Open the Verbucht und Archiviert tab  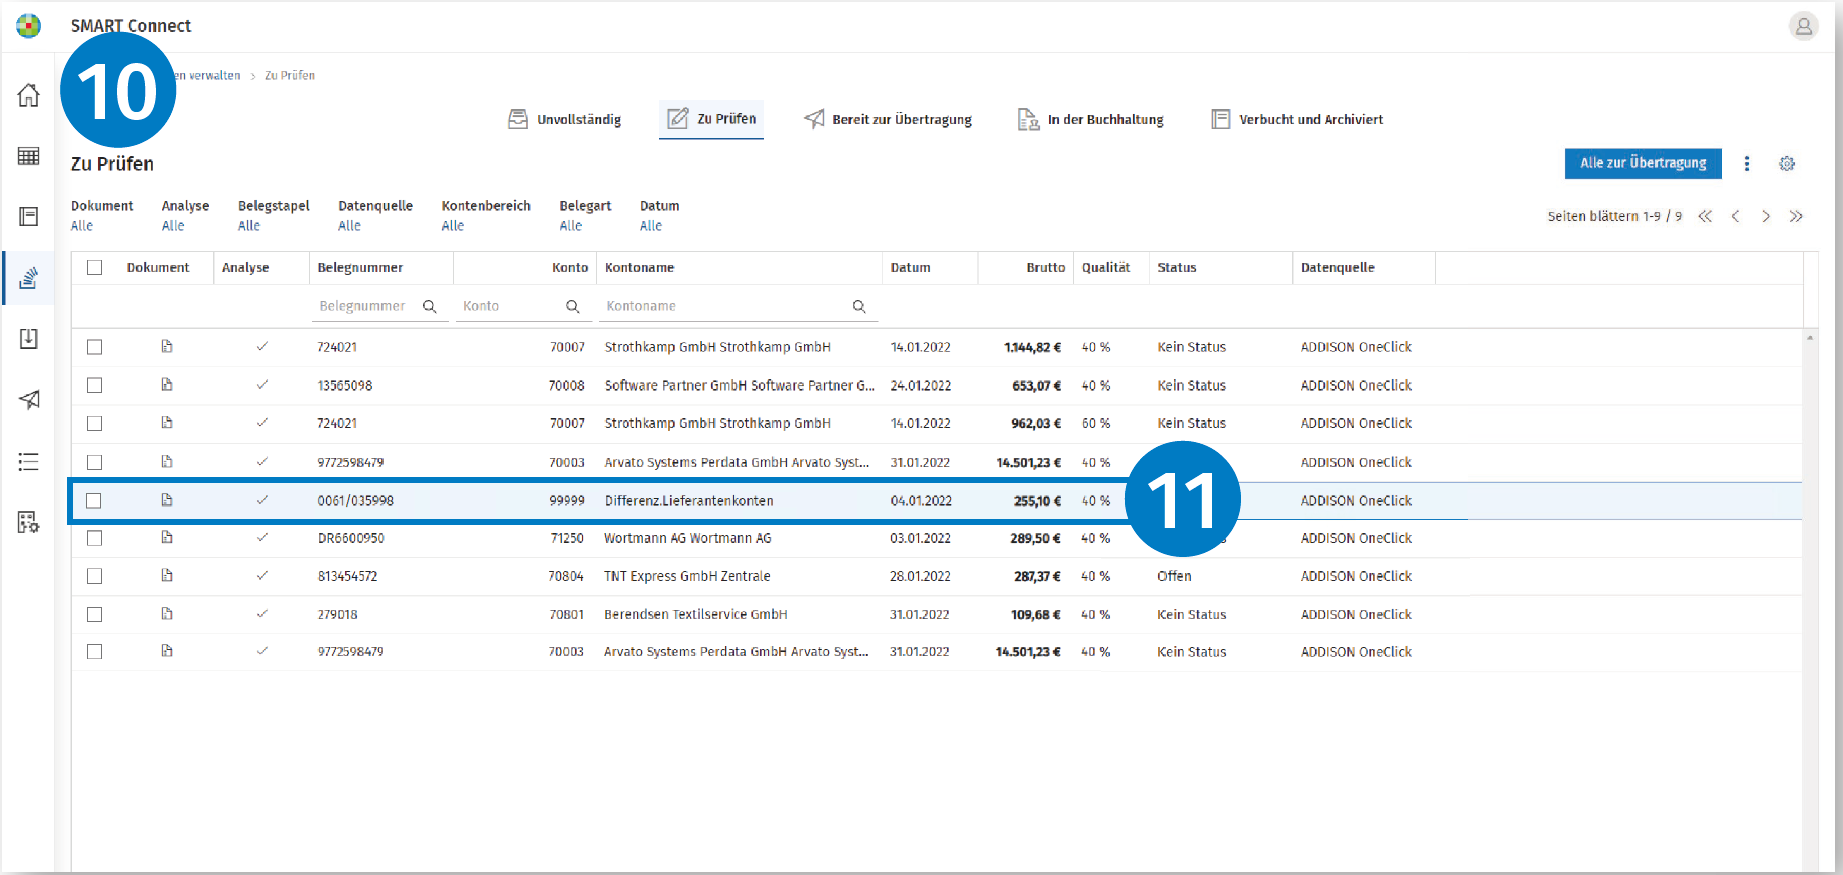(x=1297, y=120)
